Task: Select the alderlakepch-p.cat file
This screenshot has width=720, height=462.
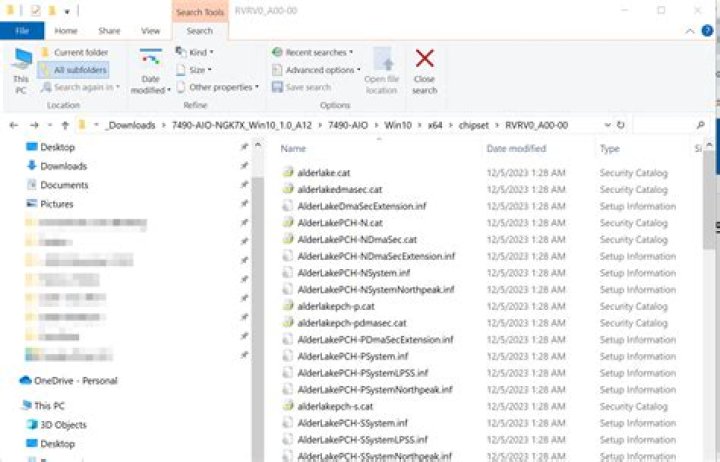Action: [336, 306]
